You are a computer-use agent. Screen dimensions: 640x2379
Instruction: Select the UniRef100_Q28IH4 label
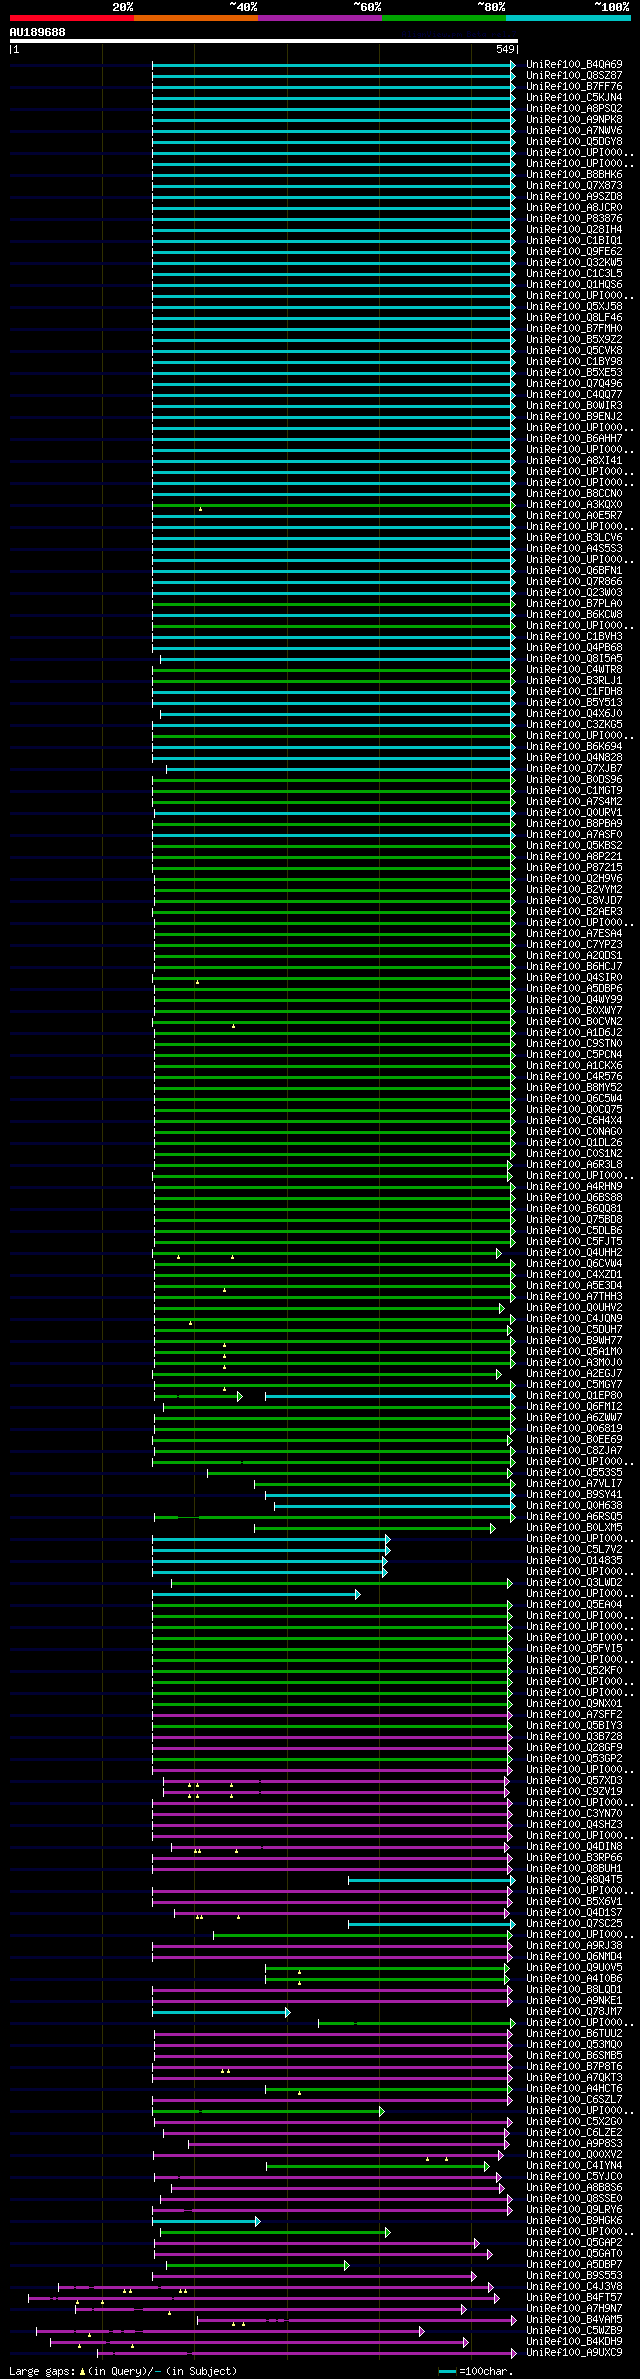click(x=574, y=230)
